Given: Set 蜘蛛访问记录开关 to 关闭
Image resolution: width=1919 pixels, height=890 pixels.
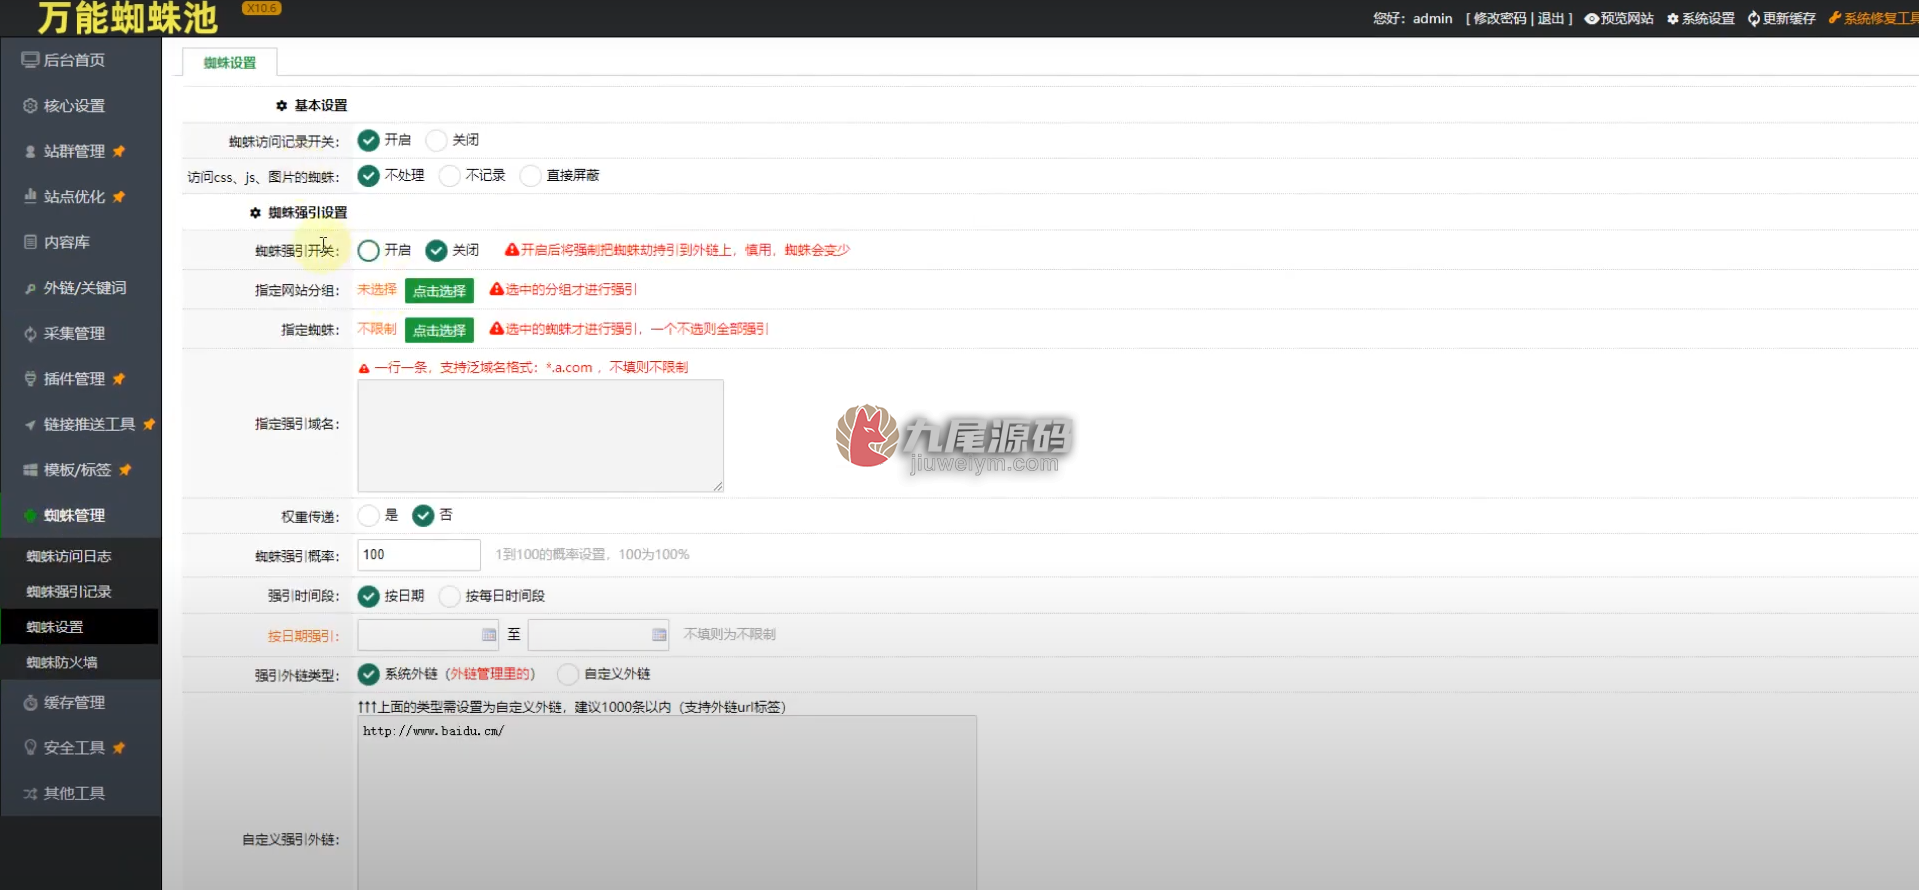Looking at the screenshot, I should 436,140.
